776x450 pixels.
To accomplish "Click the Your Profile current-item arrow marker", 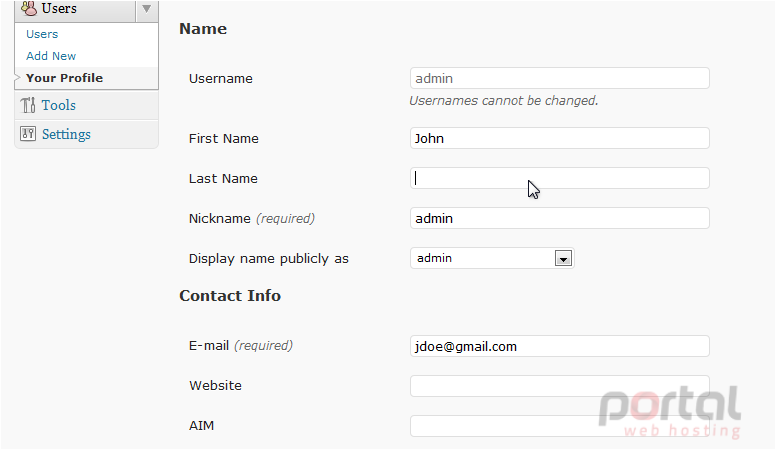I will pos(17,78).
